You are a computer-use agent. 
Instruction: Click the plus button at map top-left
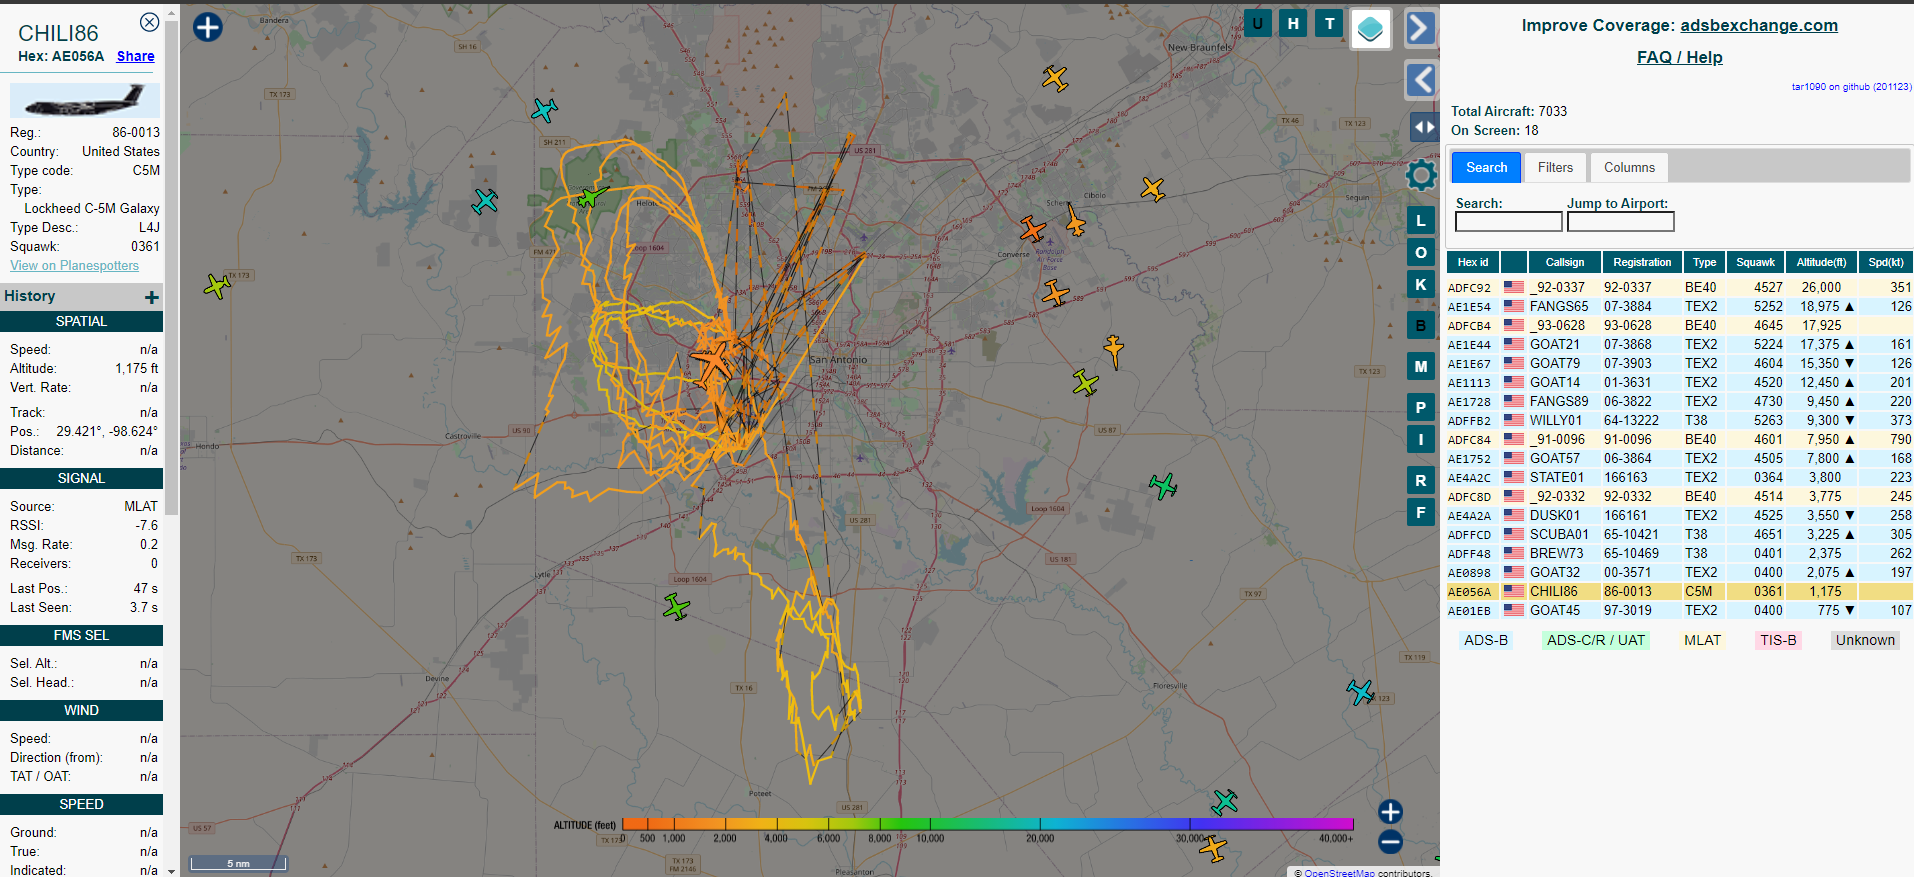pos(208,27)
